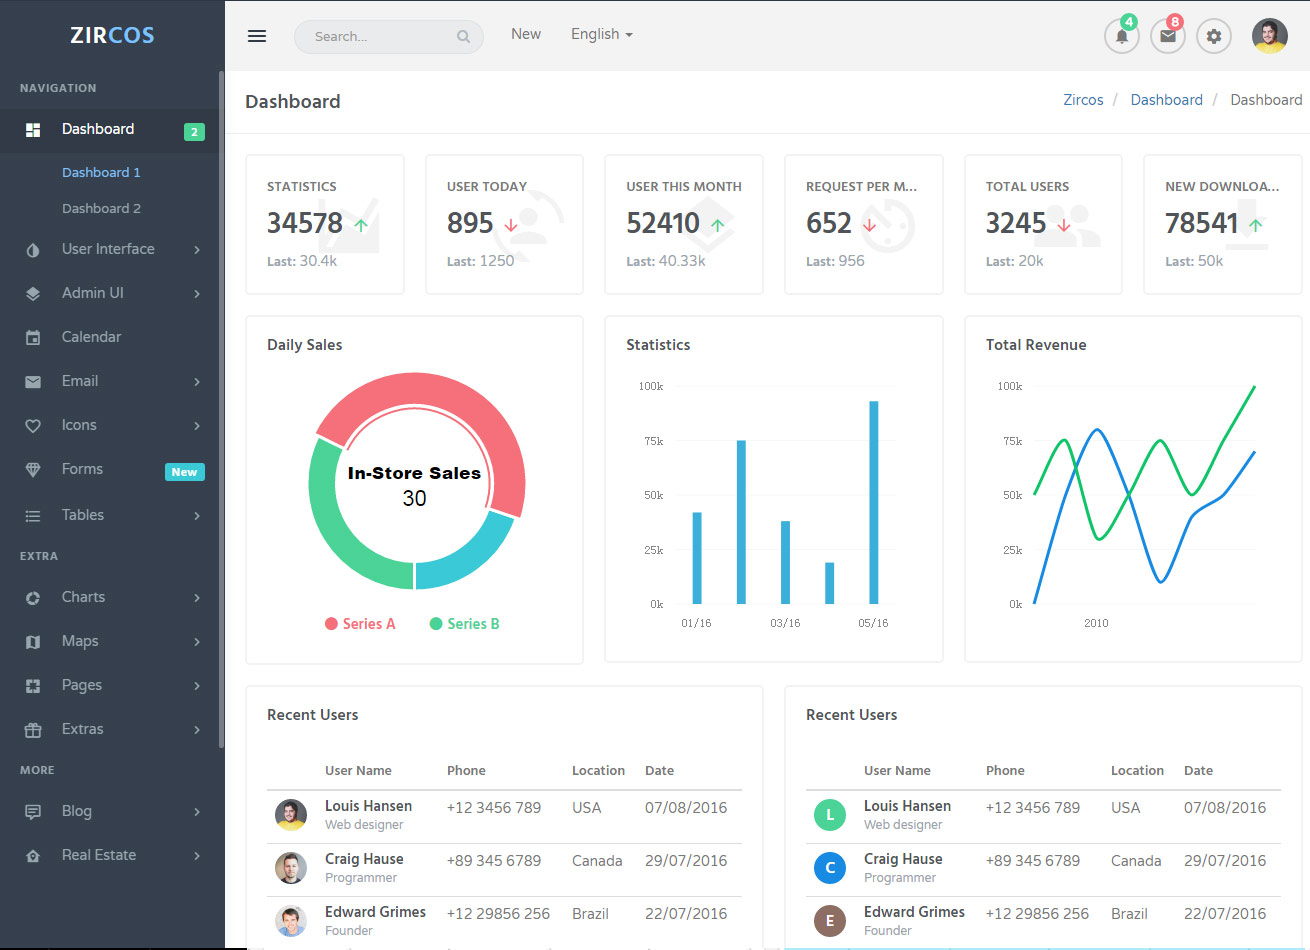
Task: Expand the Charts sidebar menu
Action: click(x=83, y=597)
